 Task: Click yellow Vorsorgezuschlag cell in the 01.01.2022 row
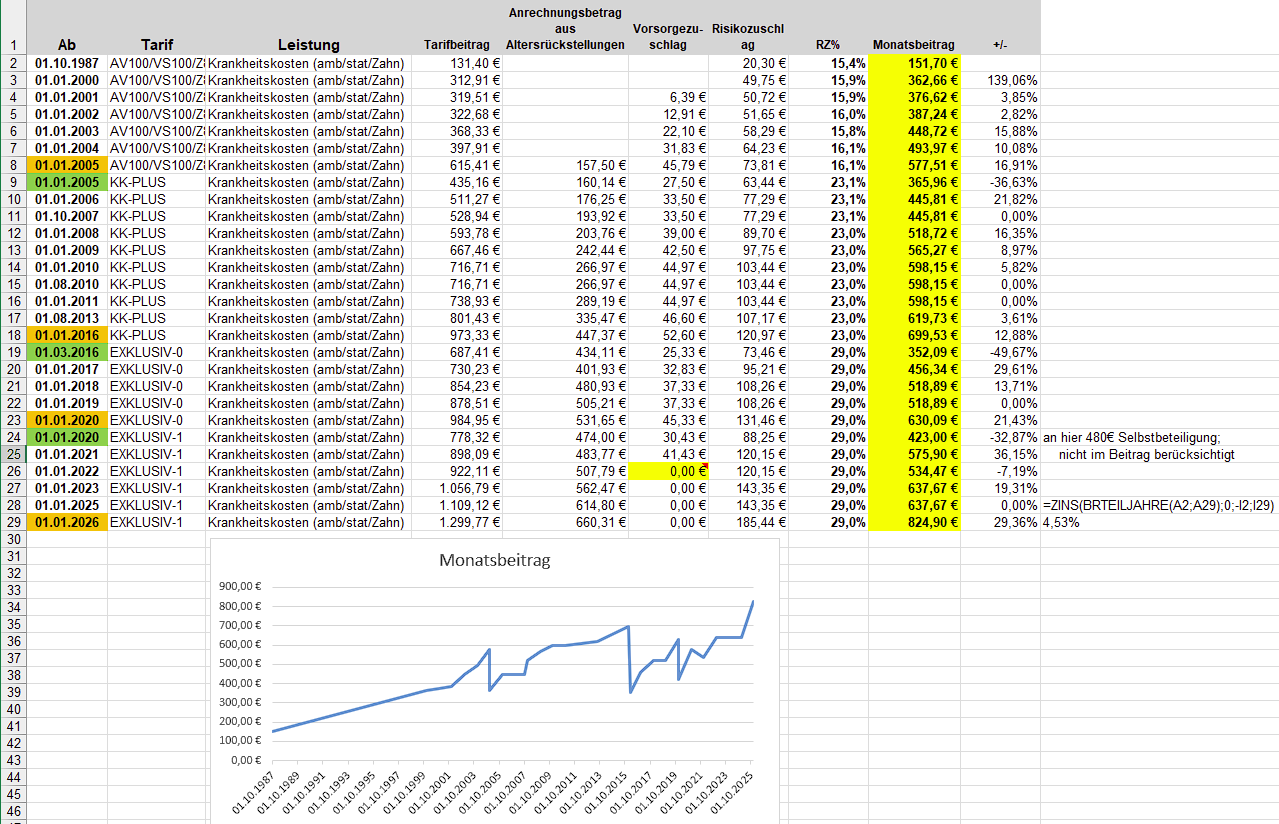coord(669,471)
